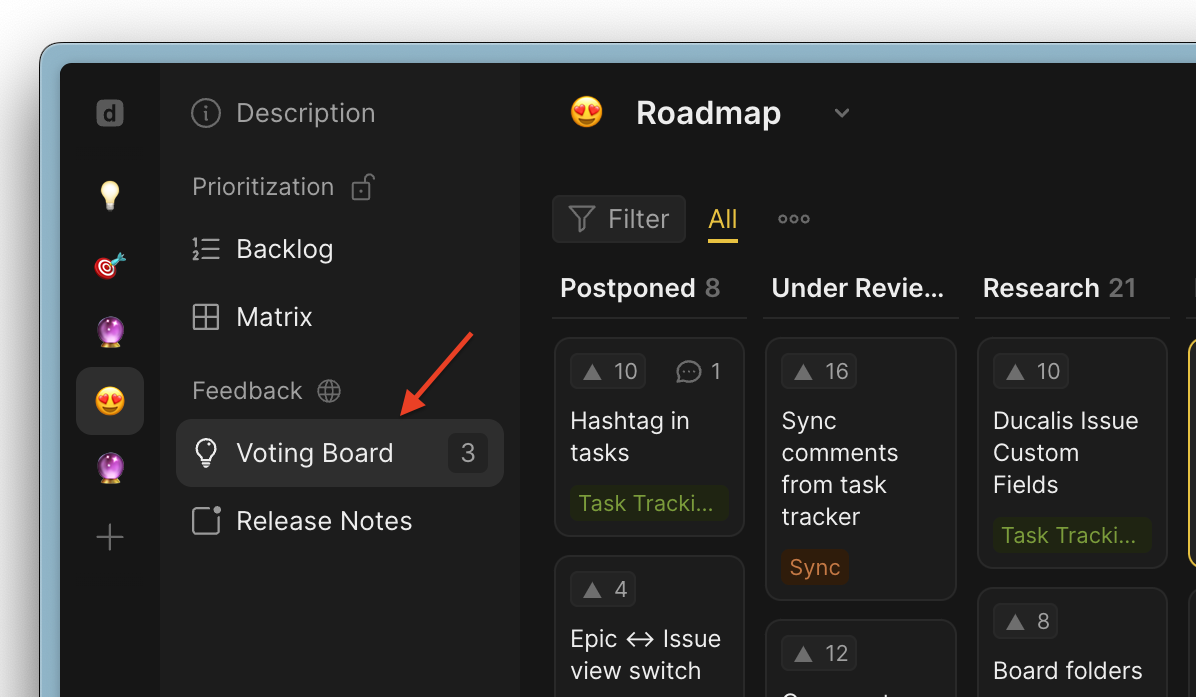1196x697 pixels.
Task: Click the globe icon next to Feedback
Action: [329, 391]
